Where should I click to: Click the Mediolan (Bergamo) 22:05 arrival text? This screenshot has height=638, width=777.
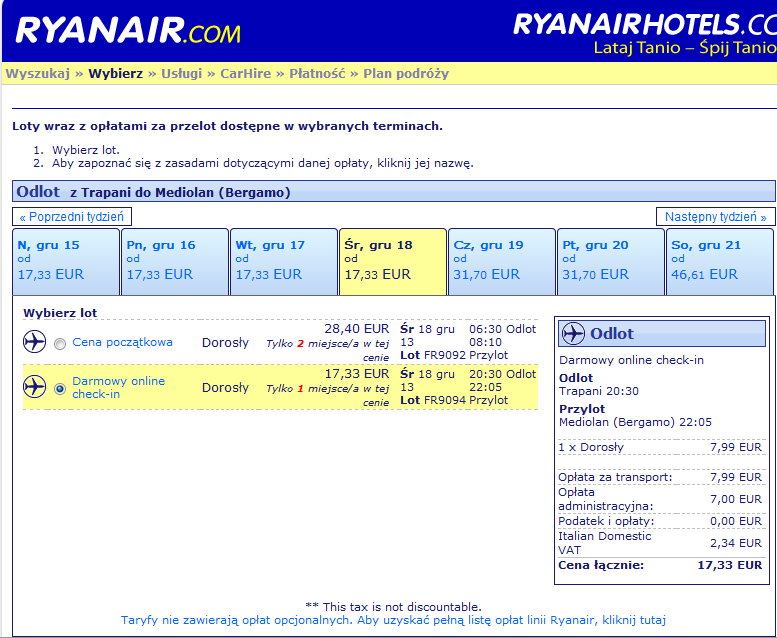(635, 422)
